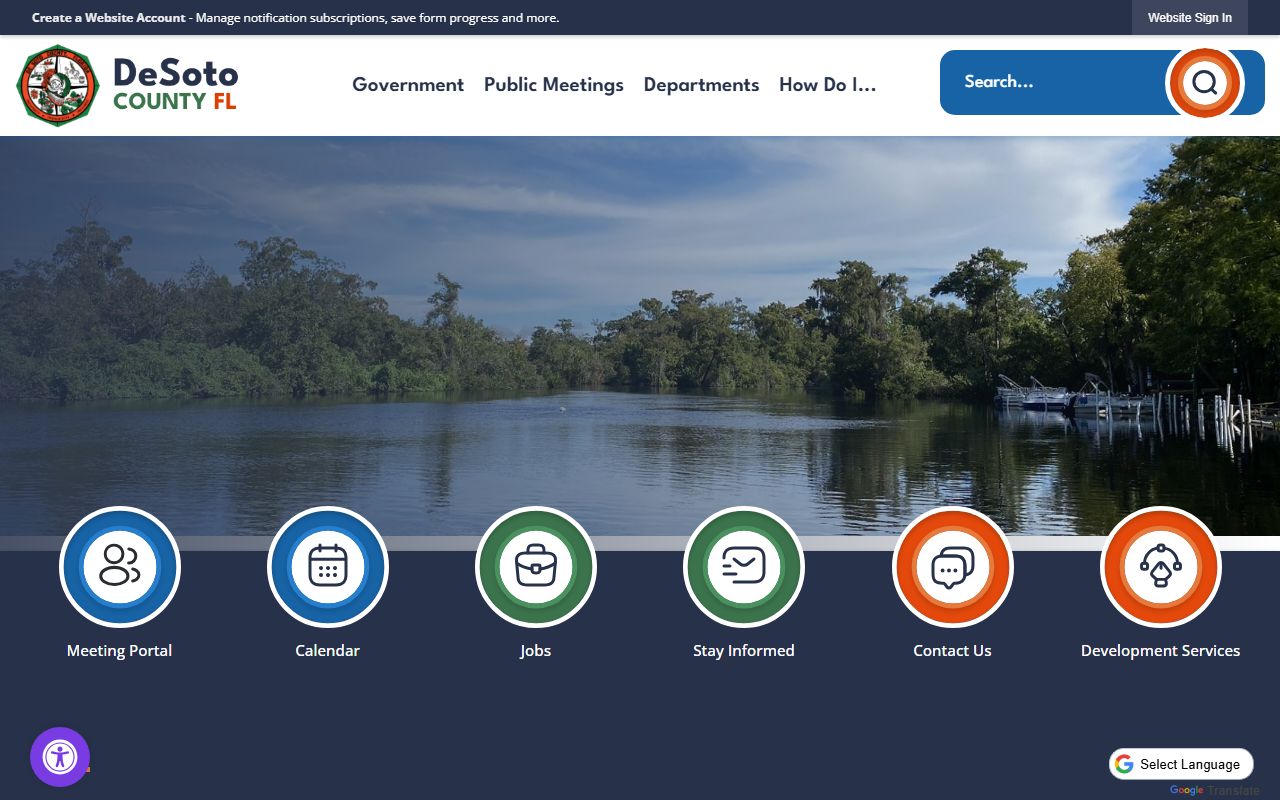The height and width of the screenshot is (800, 1280).
Task: Open Contact Us chat bubble icon
Action: [x=952, y=566]
